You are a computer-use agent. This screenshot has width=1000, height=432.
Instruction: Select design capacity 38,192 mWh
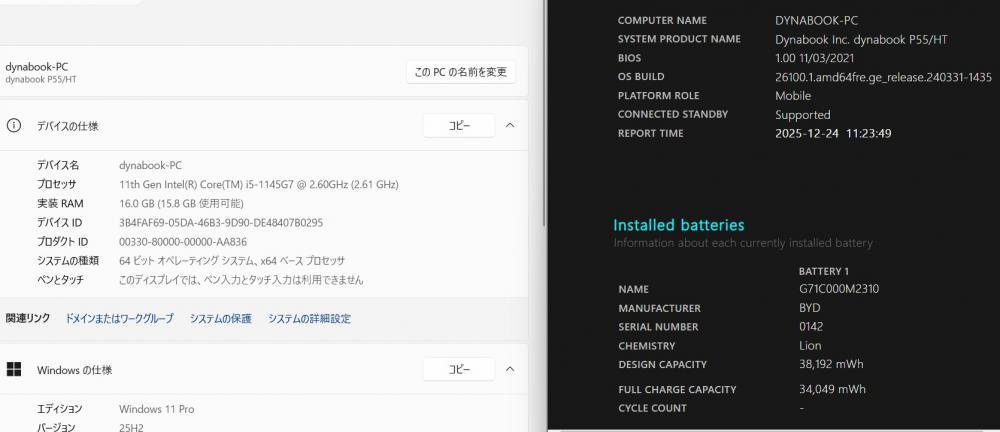[831, 364]
